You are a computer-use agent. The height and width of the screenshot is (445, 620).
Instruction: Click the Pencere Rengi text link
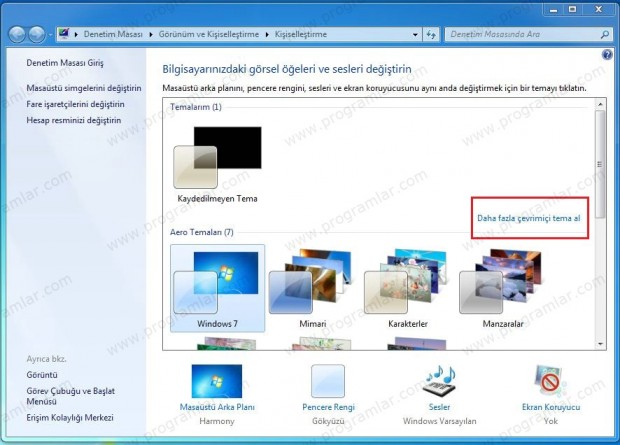click(328, 407)
